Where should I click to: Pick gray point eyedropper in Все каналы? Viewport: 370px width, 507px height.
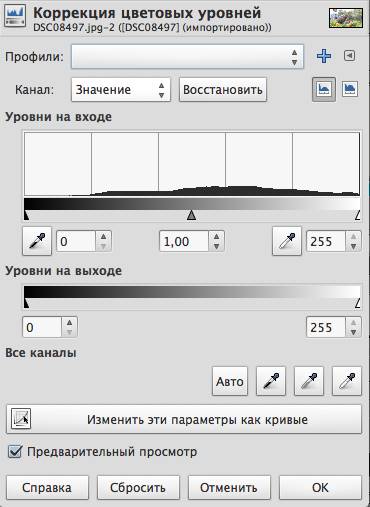click(309, 381)
